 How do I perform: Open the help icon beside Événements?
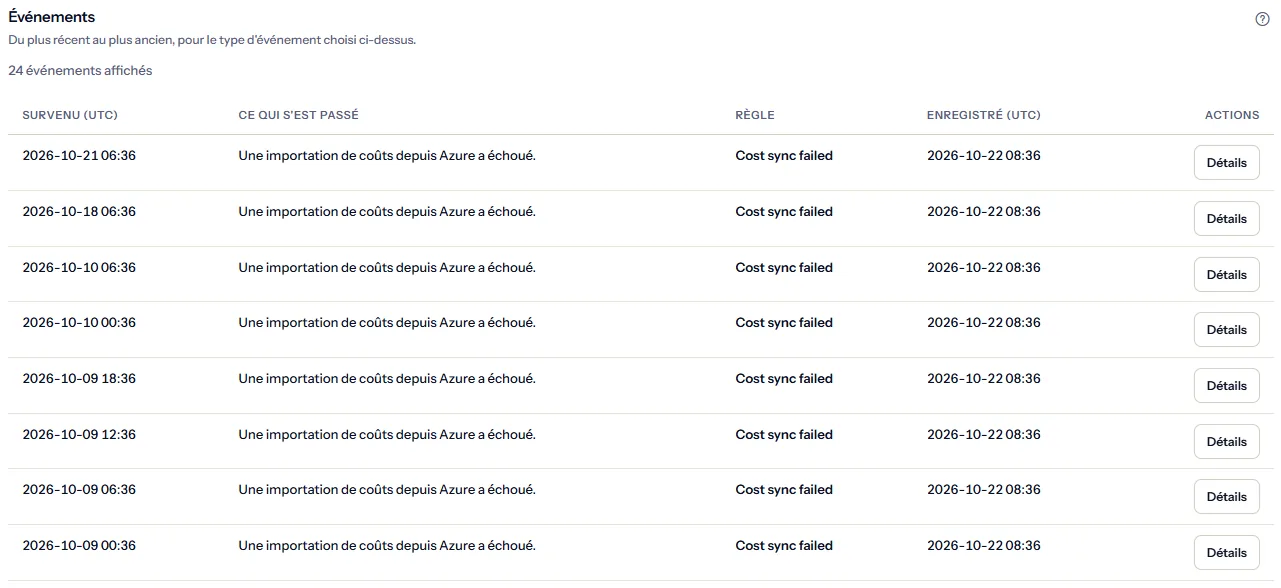tap(1262, 19)
